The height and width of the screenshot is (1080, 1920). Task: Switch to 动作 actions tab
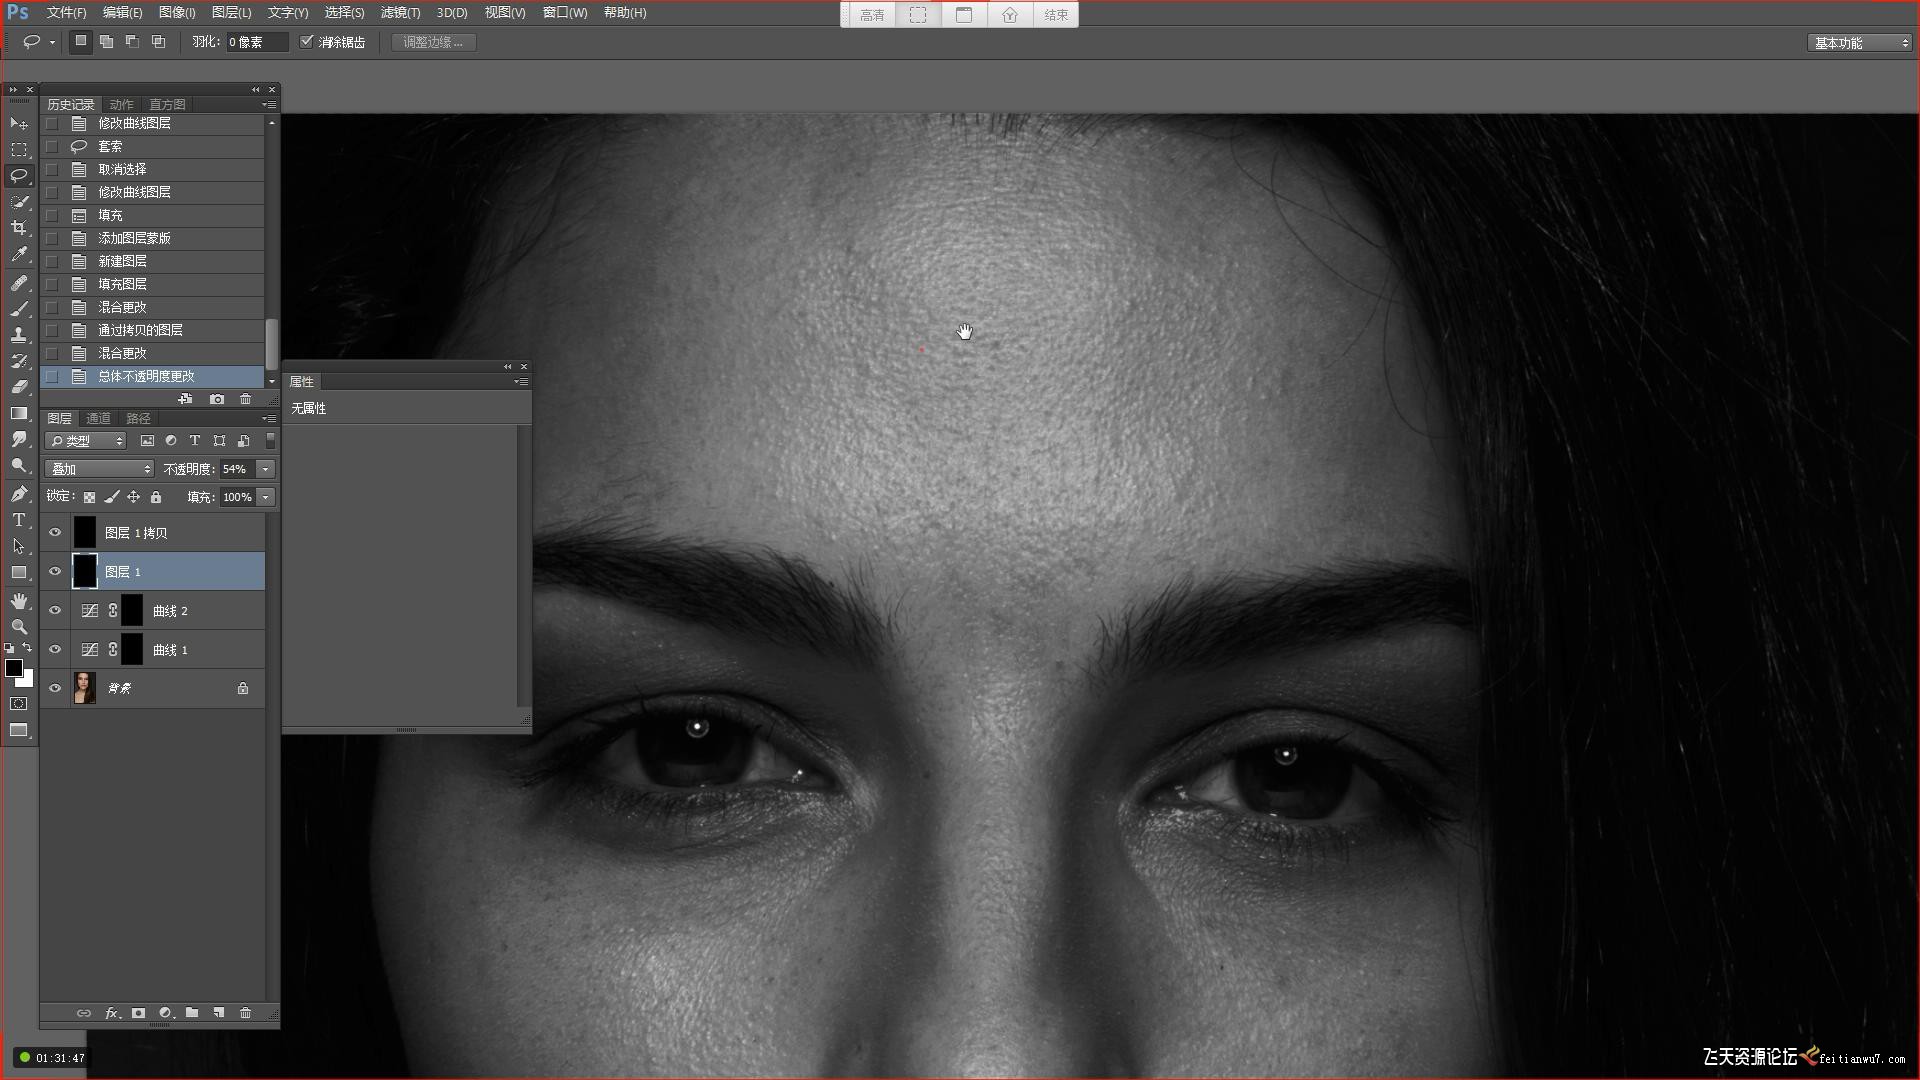pos(122,104)
